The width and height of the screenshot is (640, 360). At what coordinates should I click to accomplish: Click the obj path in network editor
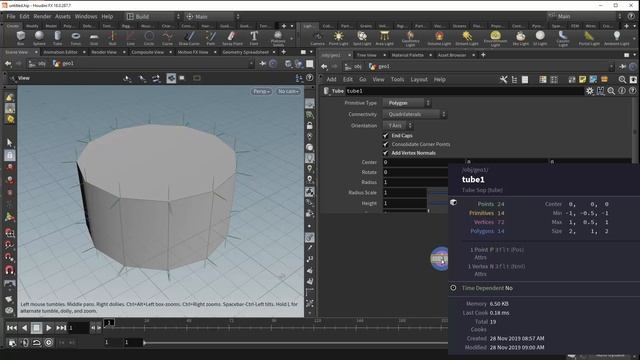click(x=353, y=66)
